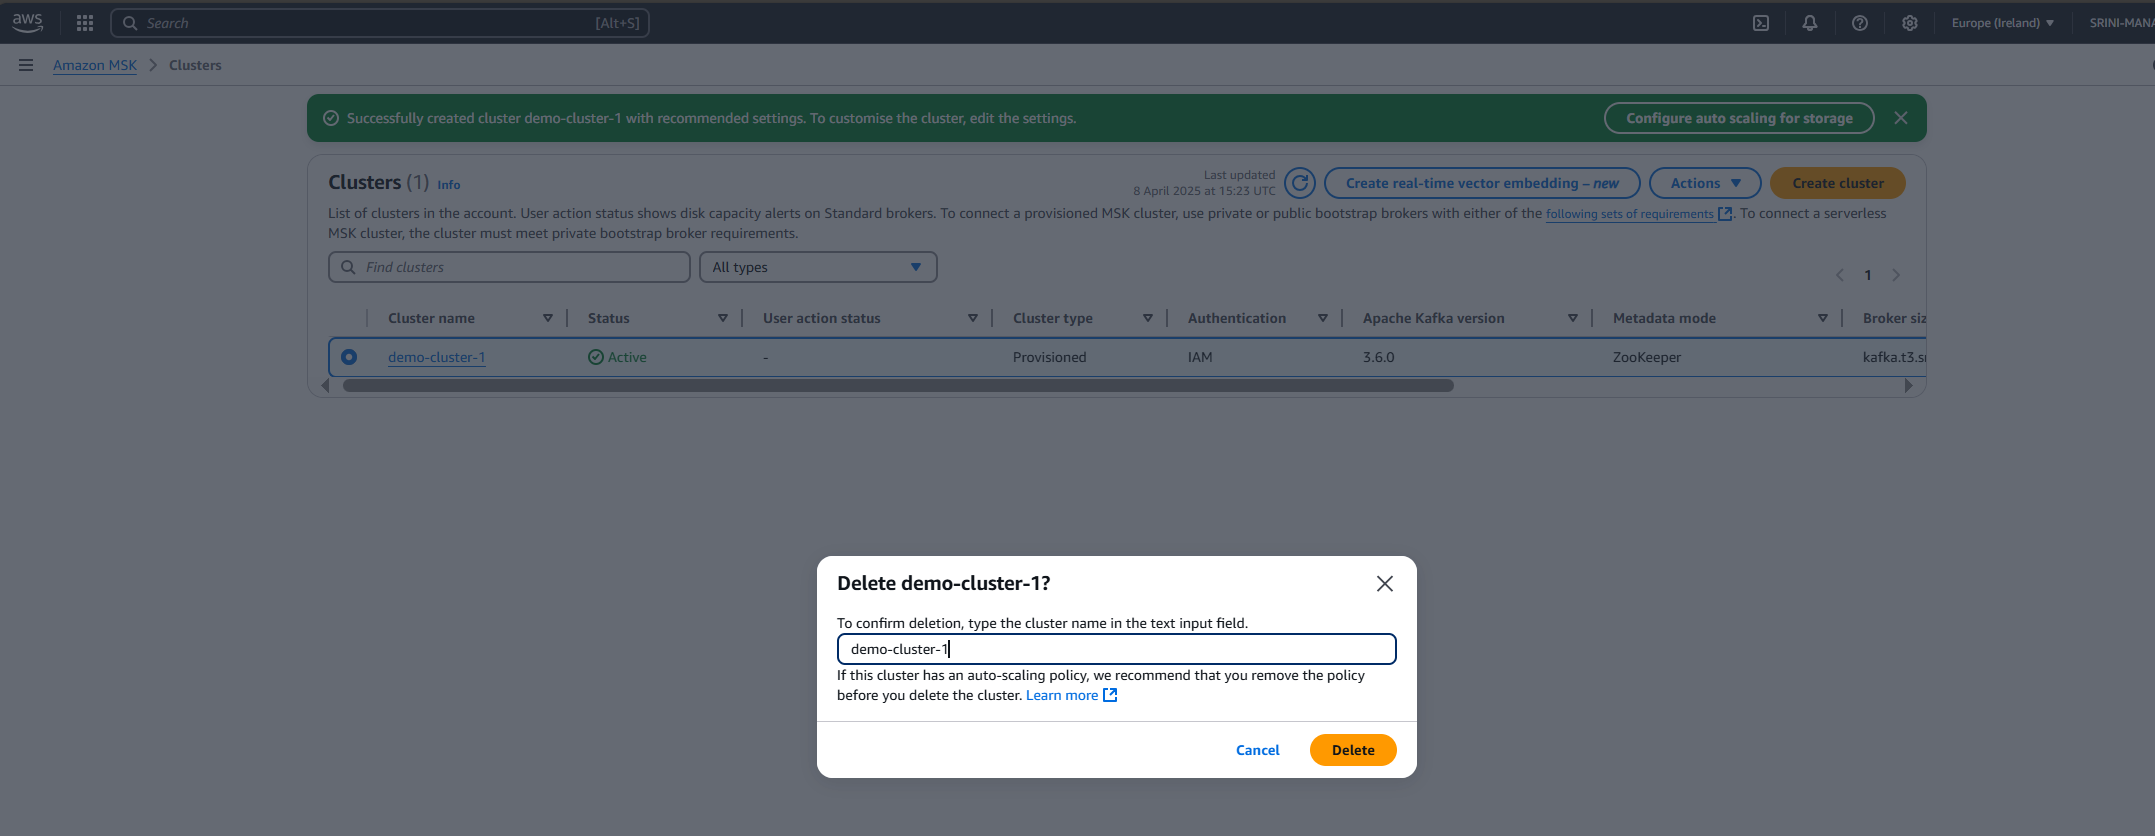Open the Europe (Ireland) region dropdown
2155x836 pixels.
2003,23
